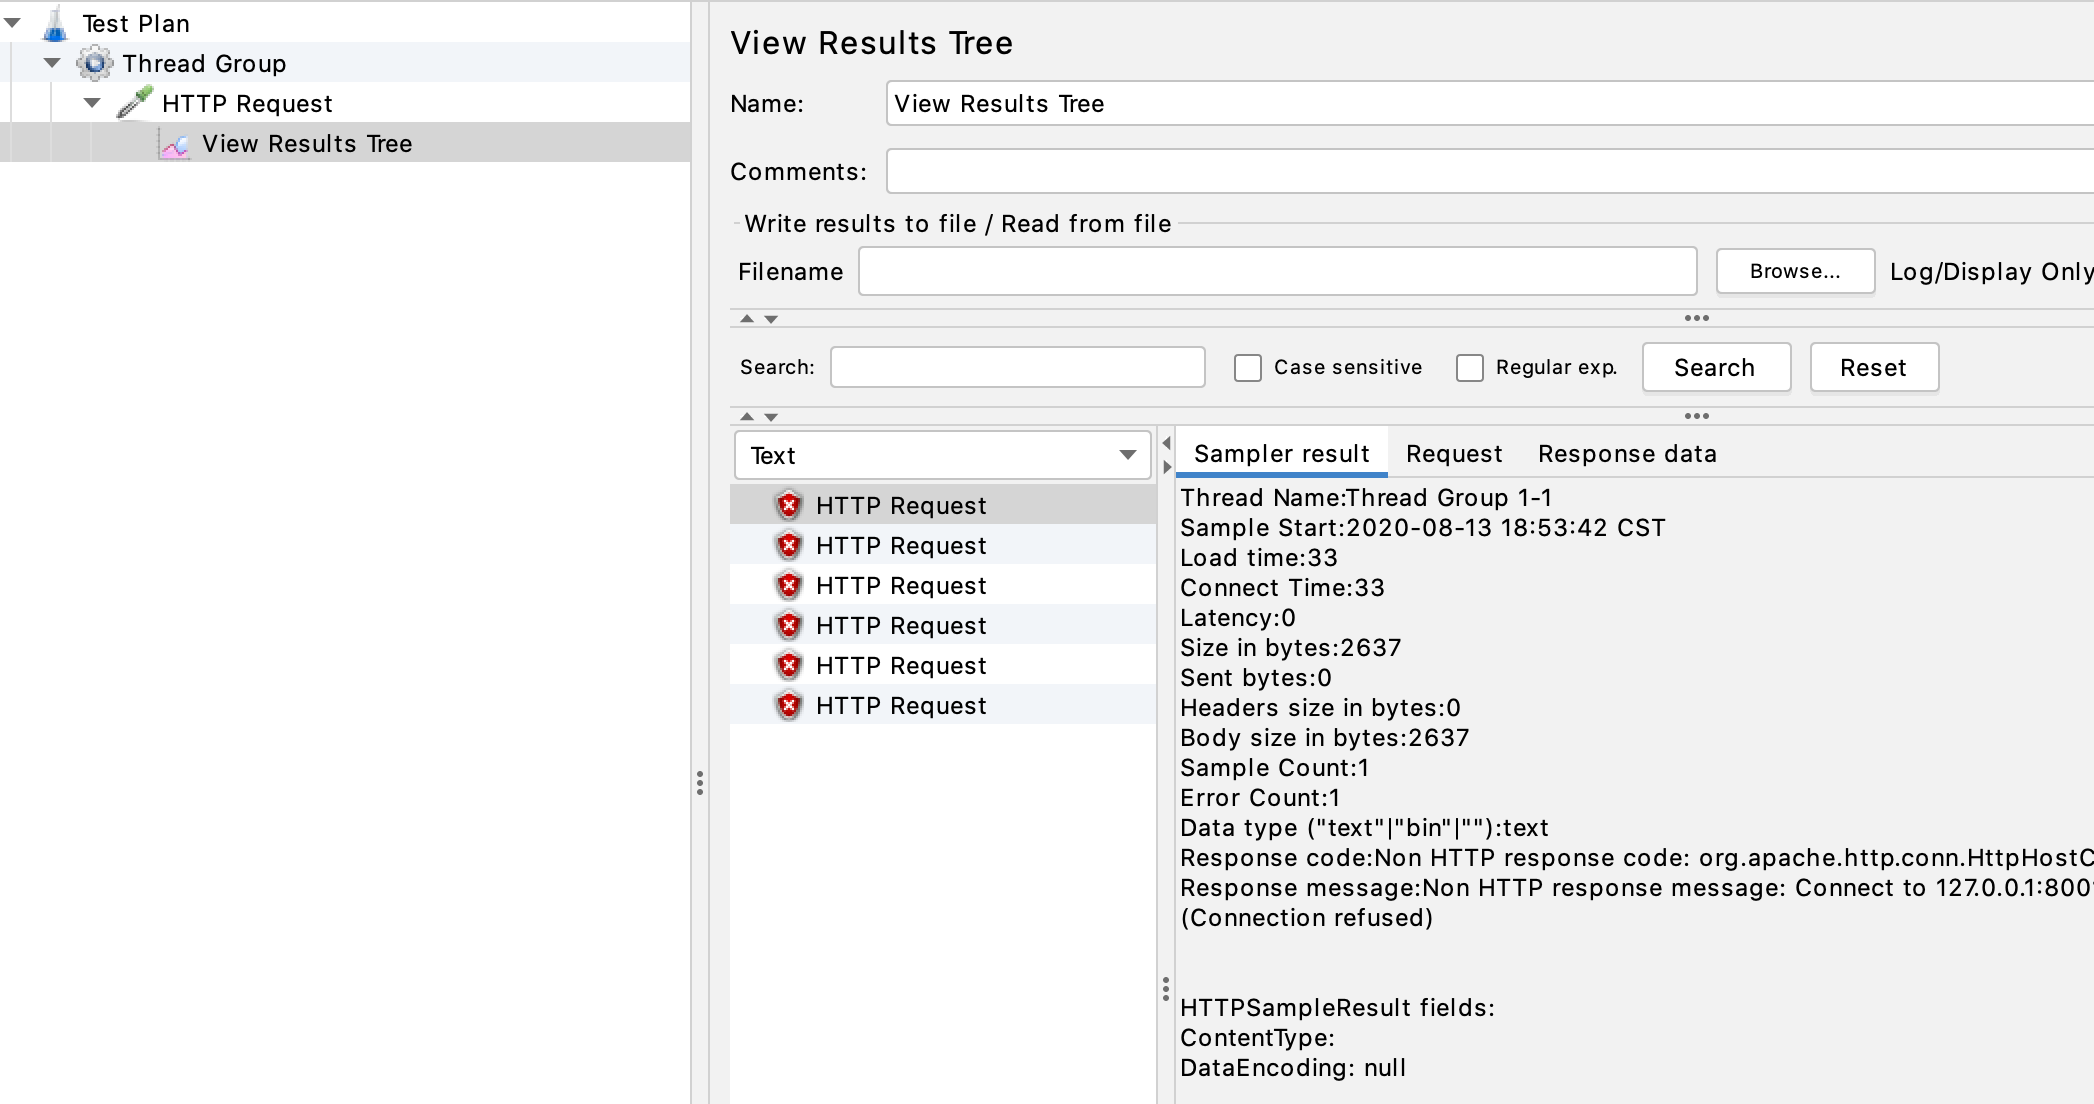Click the 'Log/Display Only' label

(1991, 272)
